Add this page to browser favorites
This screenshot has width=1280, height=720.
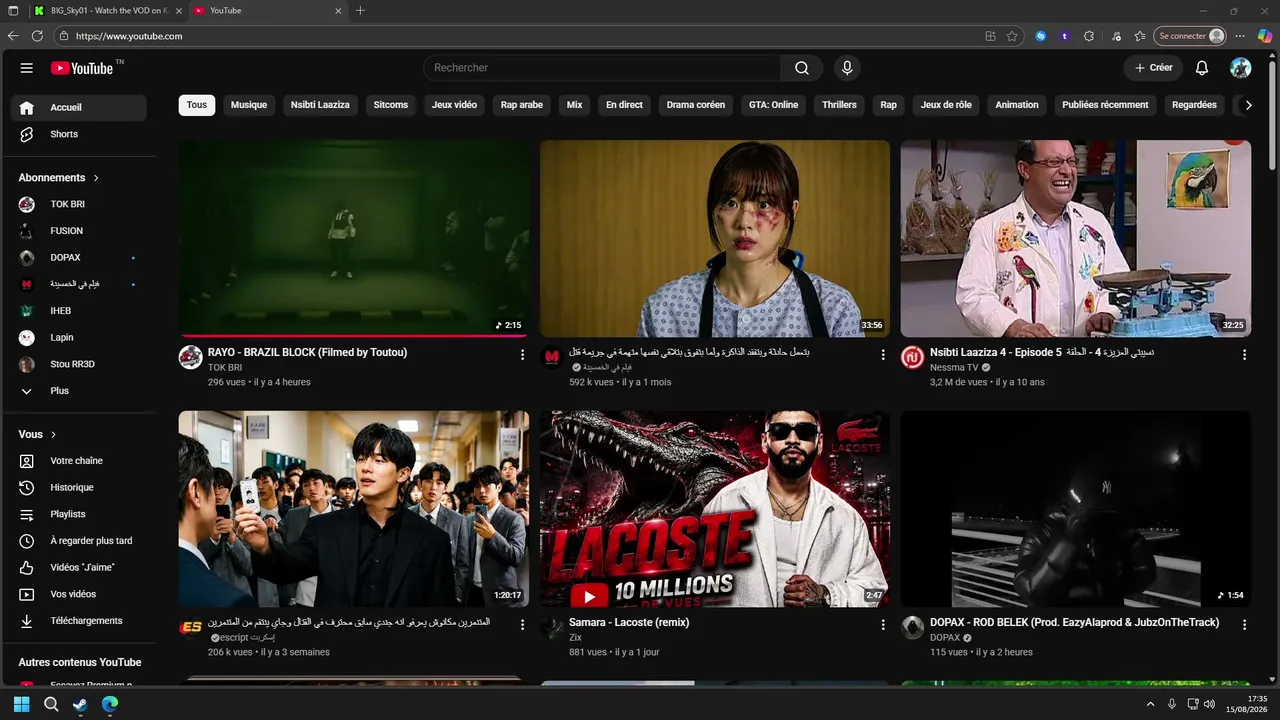coord(1012,36)
